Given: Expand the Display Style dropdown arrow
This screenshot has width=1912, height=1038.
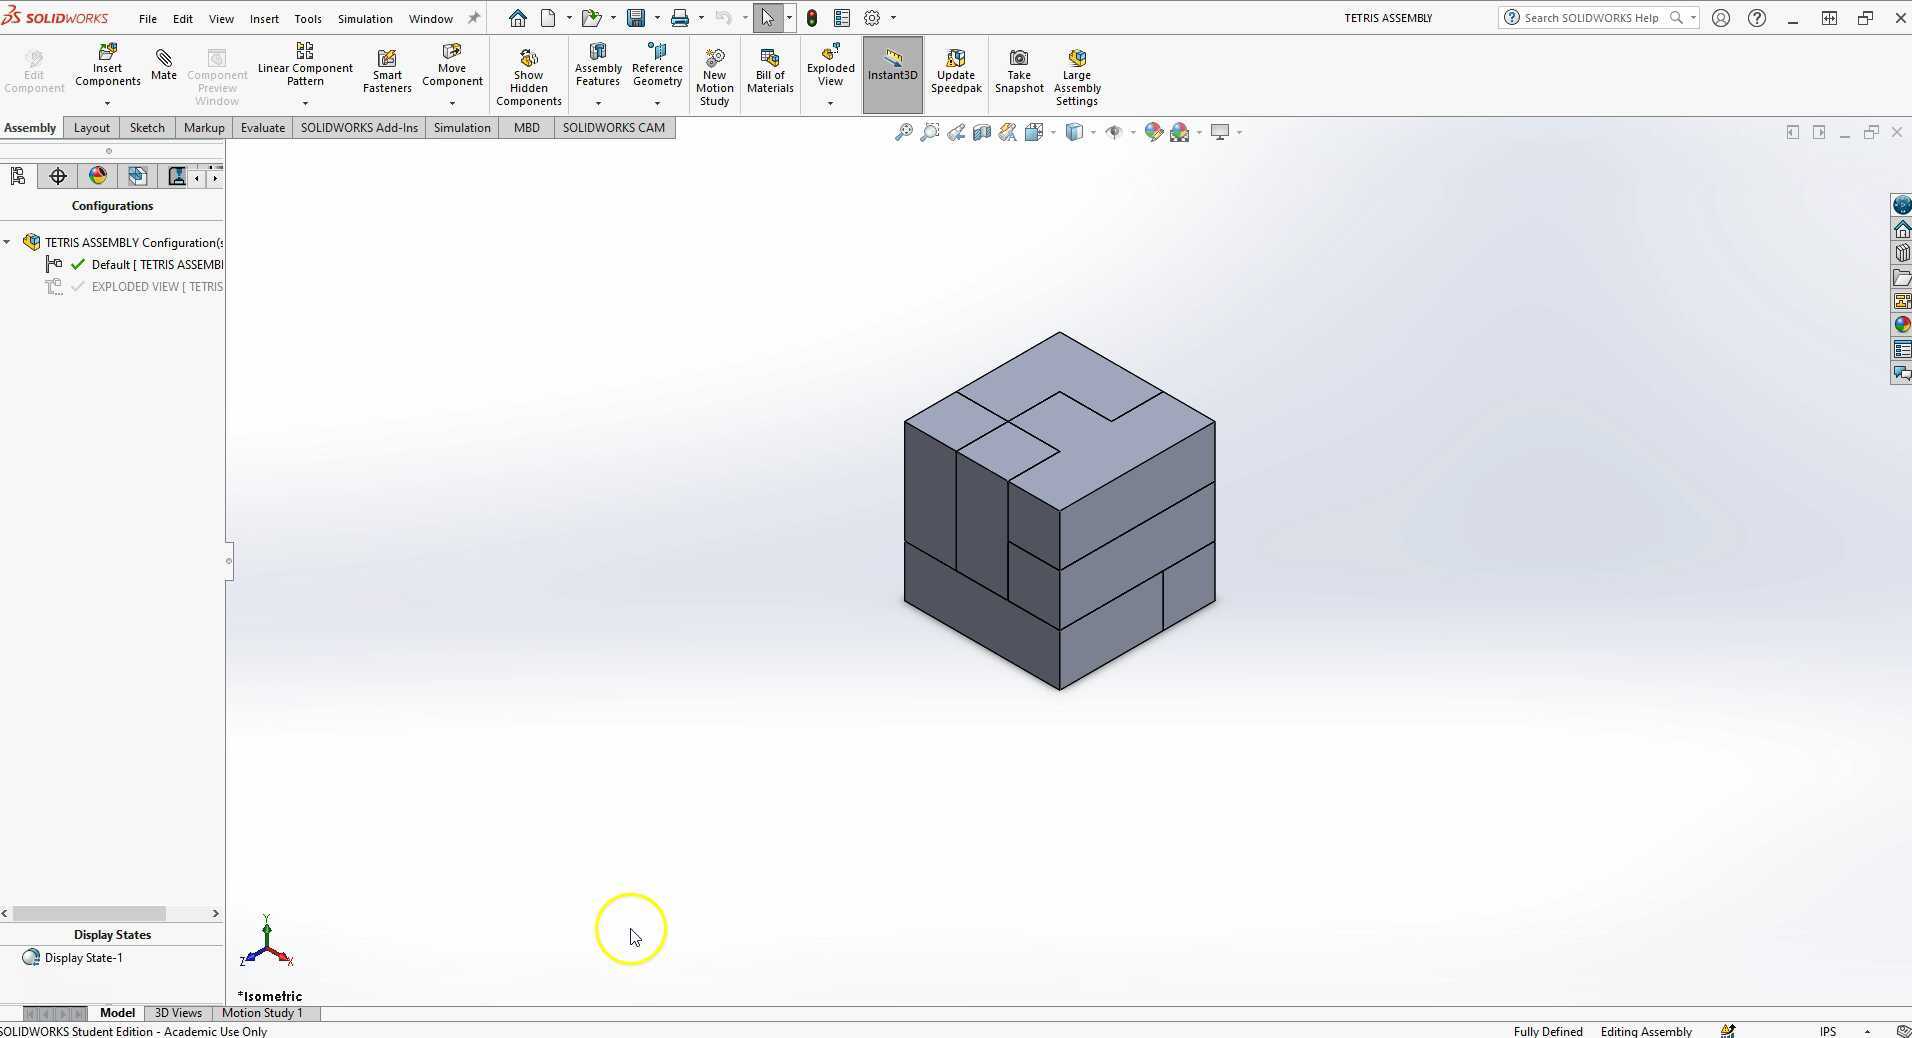Looking at the screenshot, I should point(1093,132).
